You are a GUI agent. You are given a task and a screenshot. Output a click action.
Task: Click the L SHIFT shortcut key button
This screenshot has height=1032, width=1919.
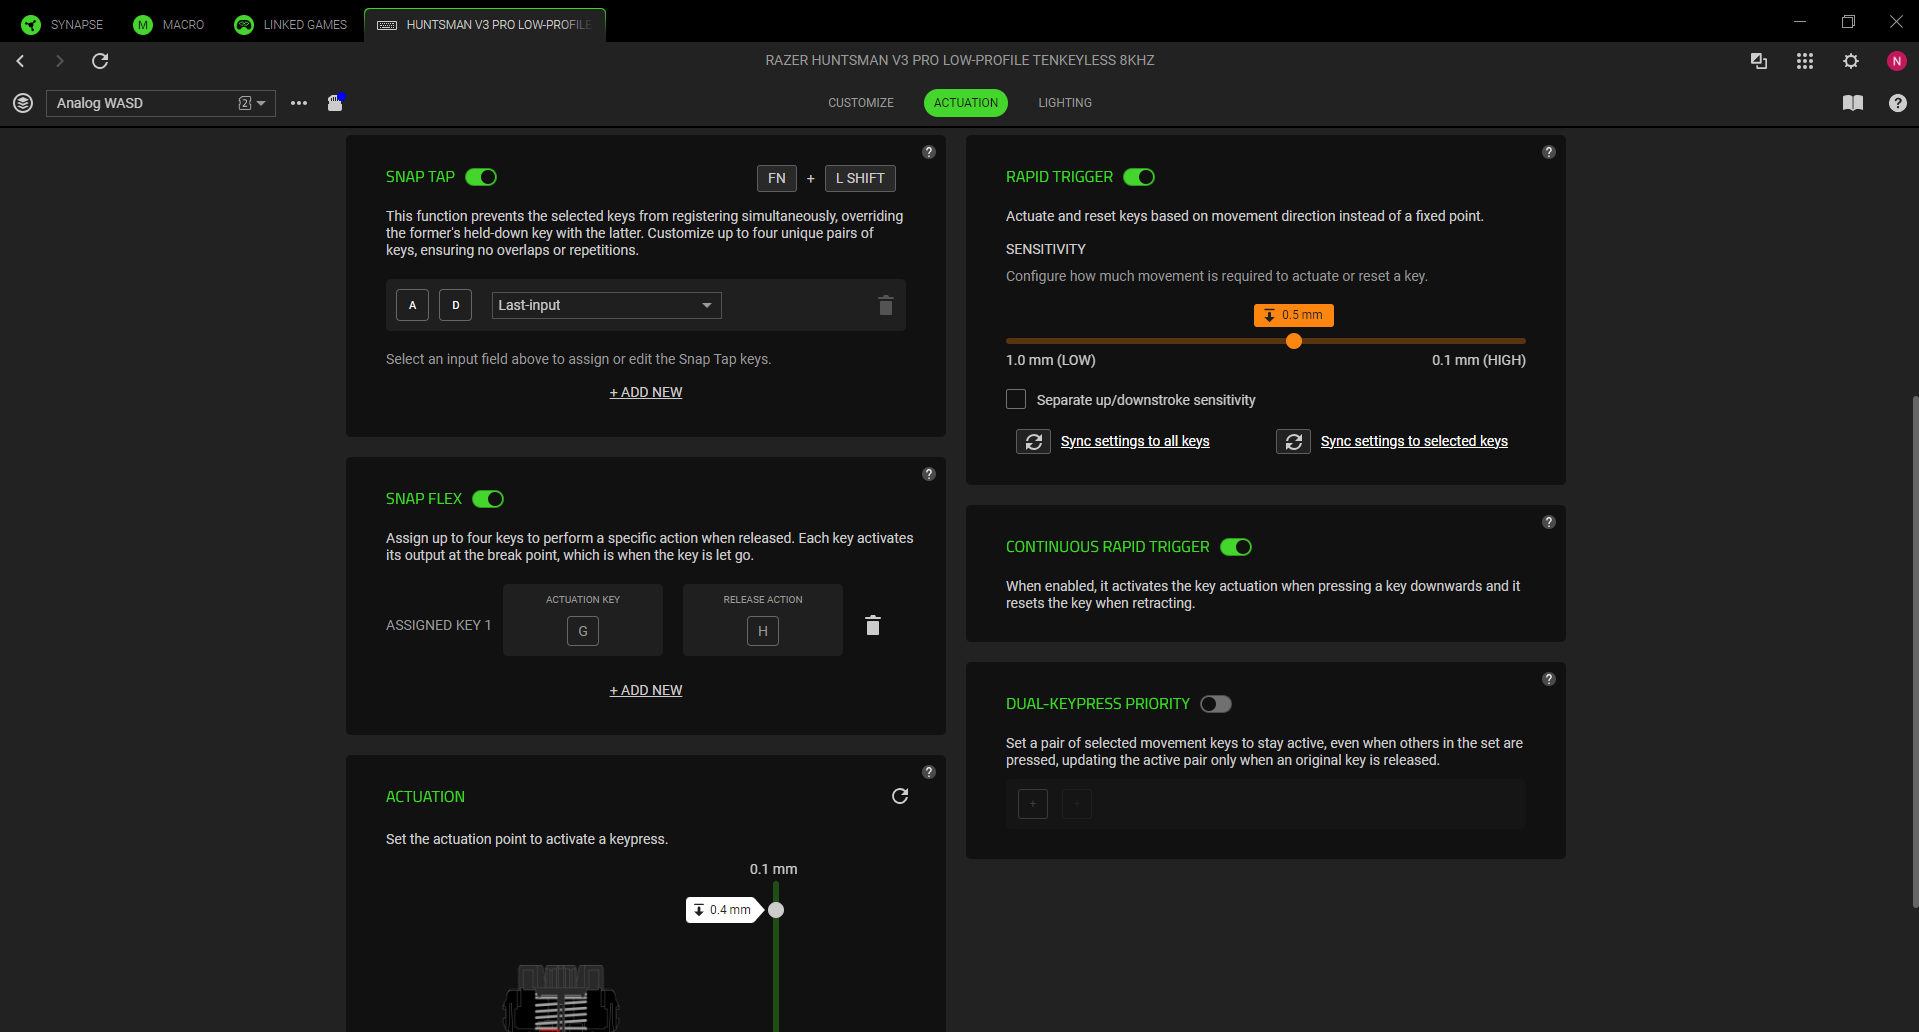click(x=860, y=178)
